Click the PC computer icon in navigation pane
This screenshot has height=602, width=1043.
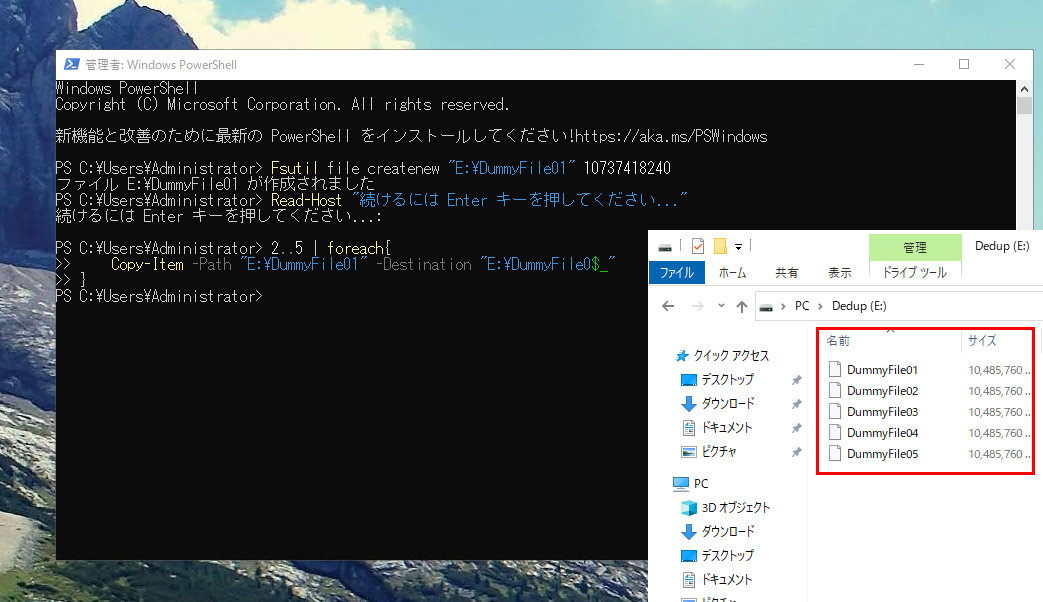[x=680, y=484]
